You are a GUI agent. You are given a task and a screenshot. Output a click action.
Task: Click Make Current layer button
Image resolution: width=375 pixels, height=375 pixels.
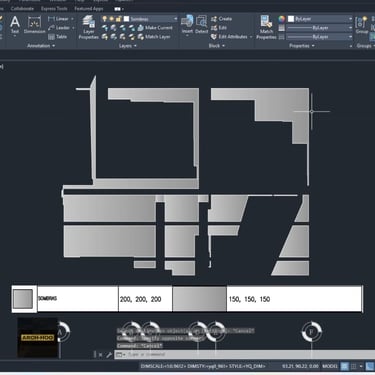[x=155, y=28]
